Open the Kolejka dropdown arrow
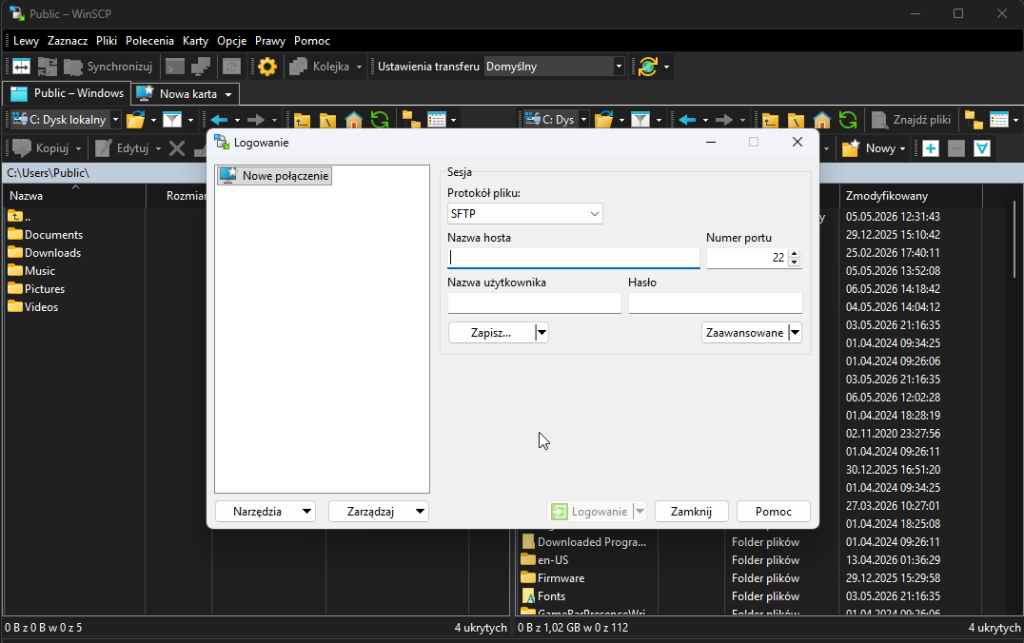 point(359,67)
